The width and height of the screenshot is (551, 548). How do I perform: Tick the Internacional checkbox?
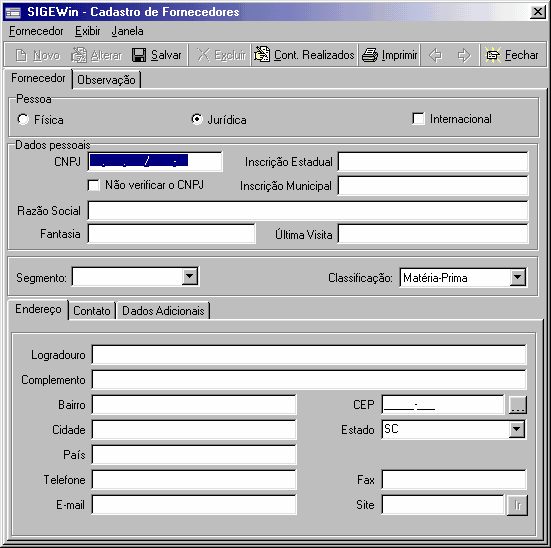418,118
